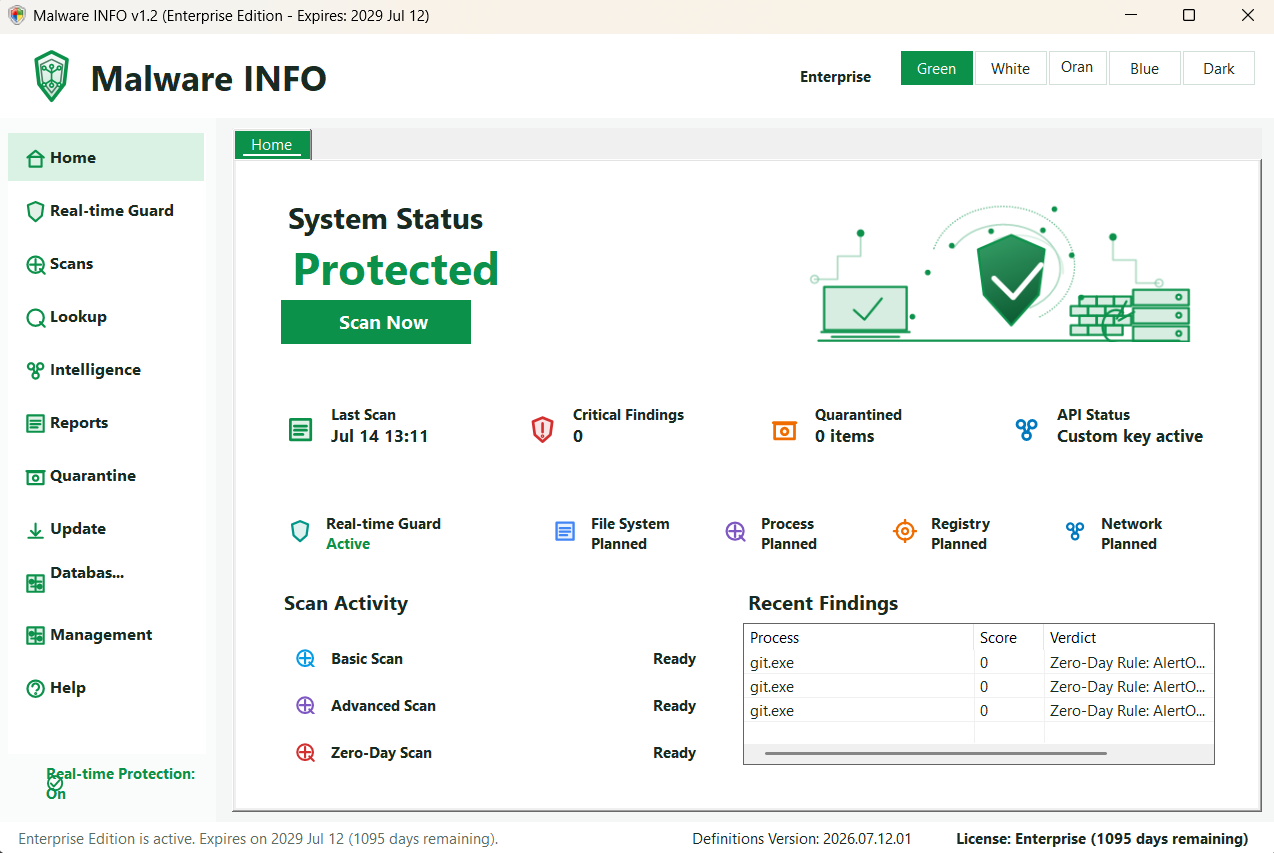Image resolution: width=1274 pixels, height=853 pixels.
Task: Click the Registry module orange target icon
Action: 905,531
